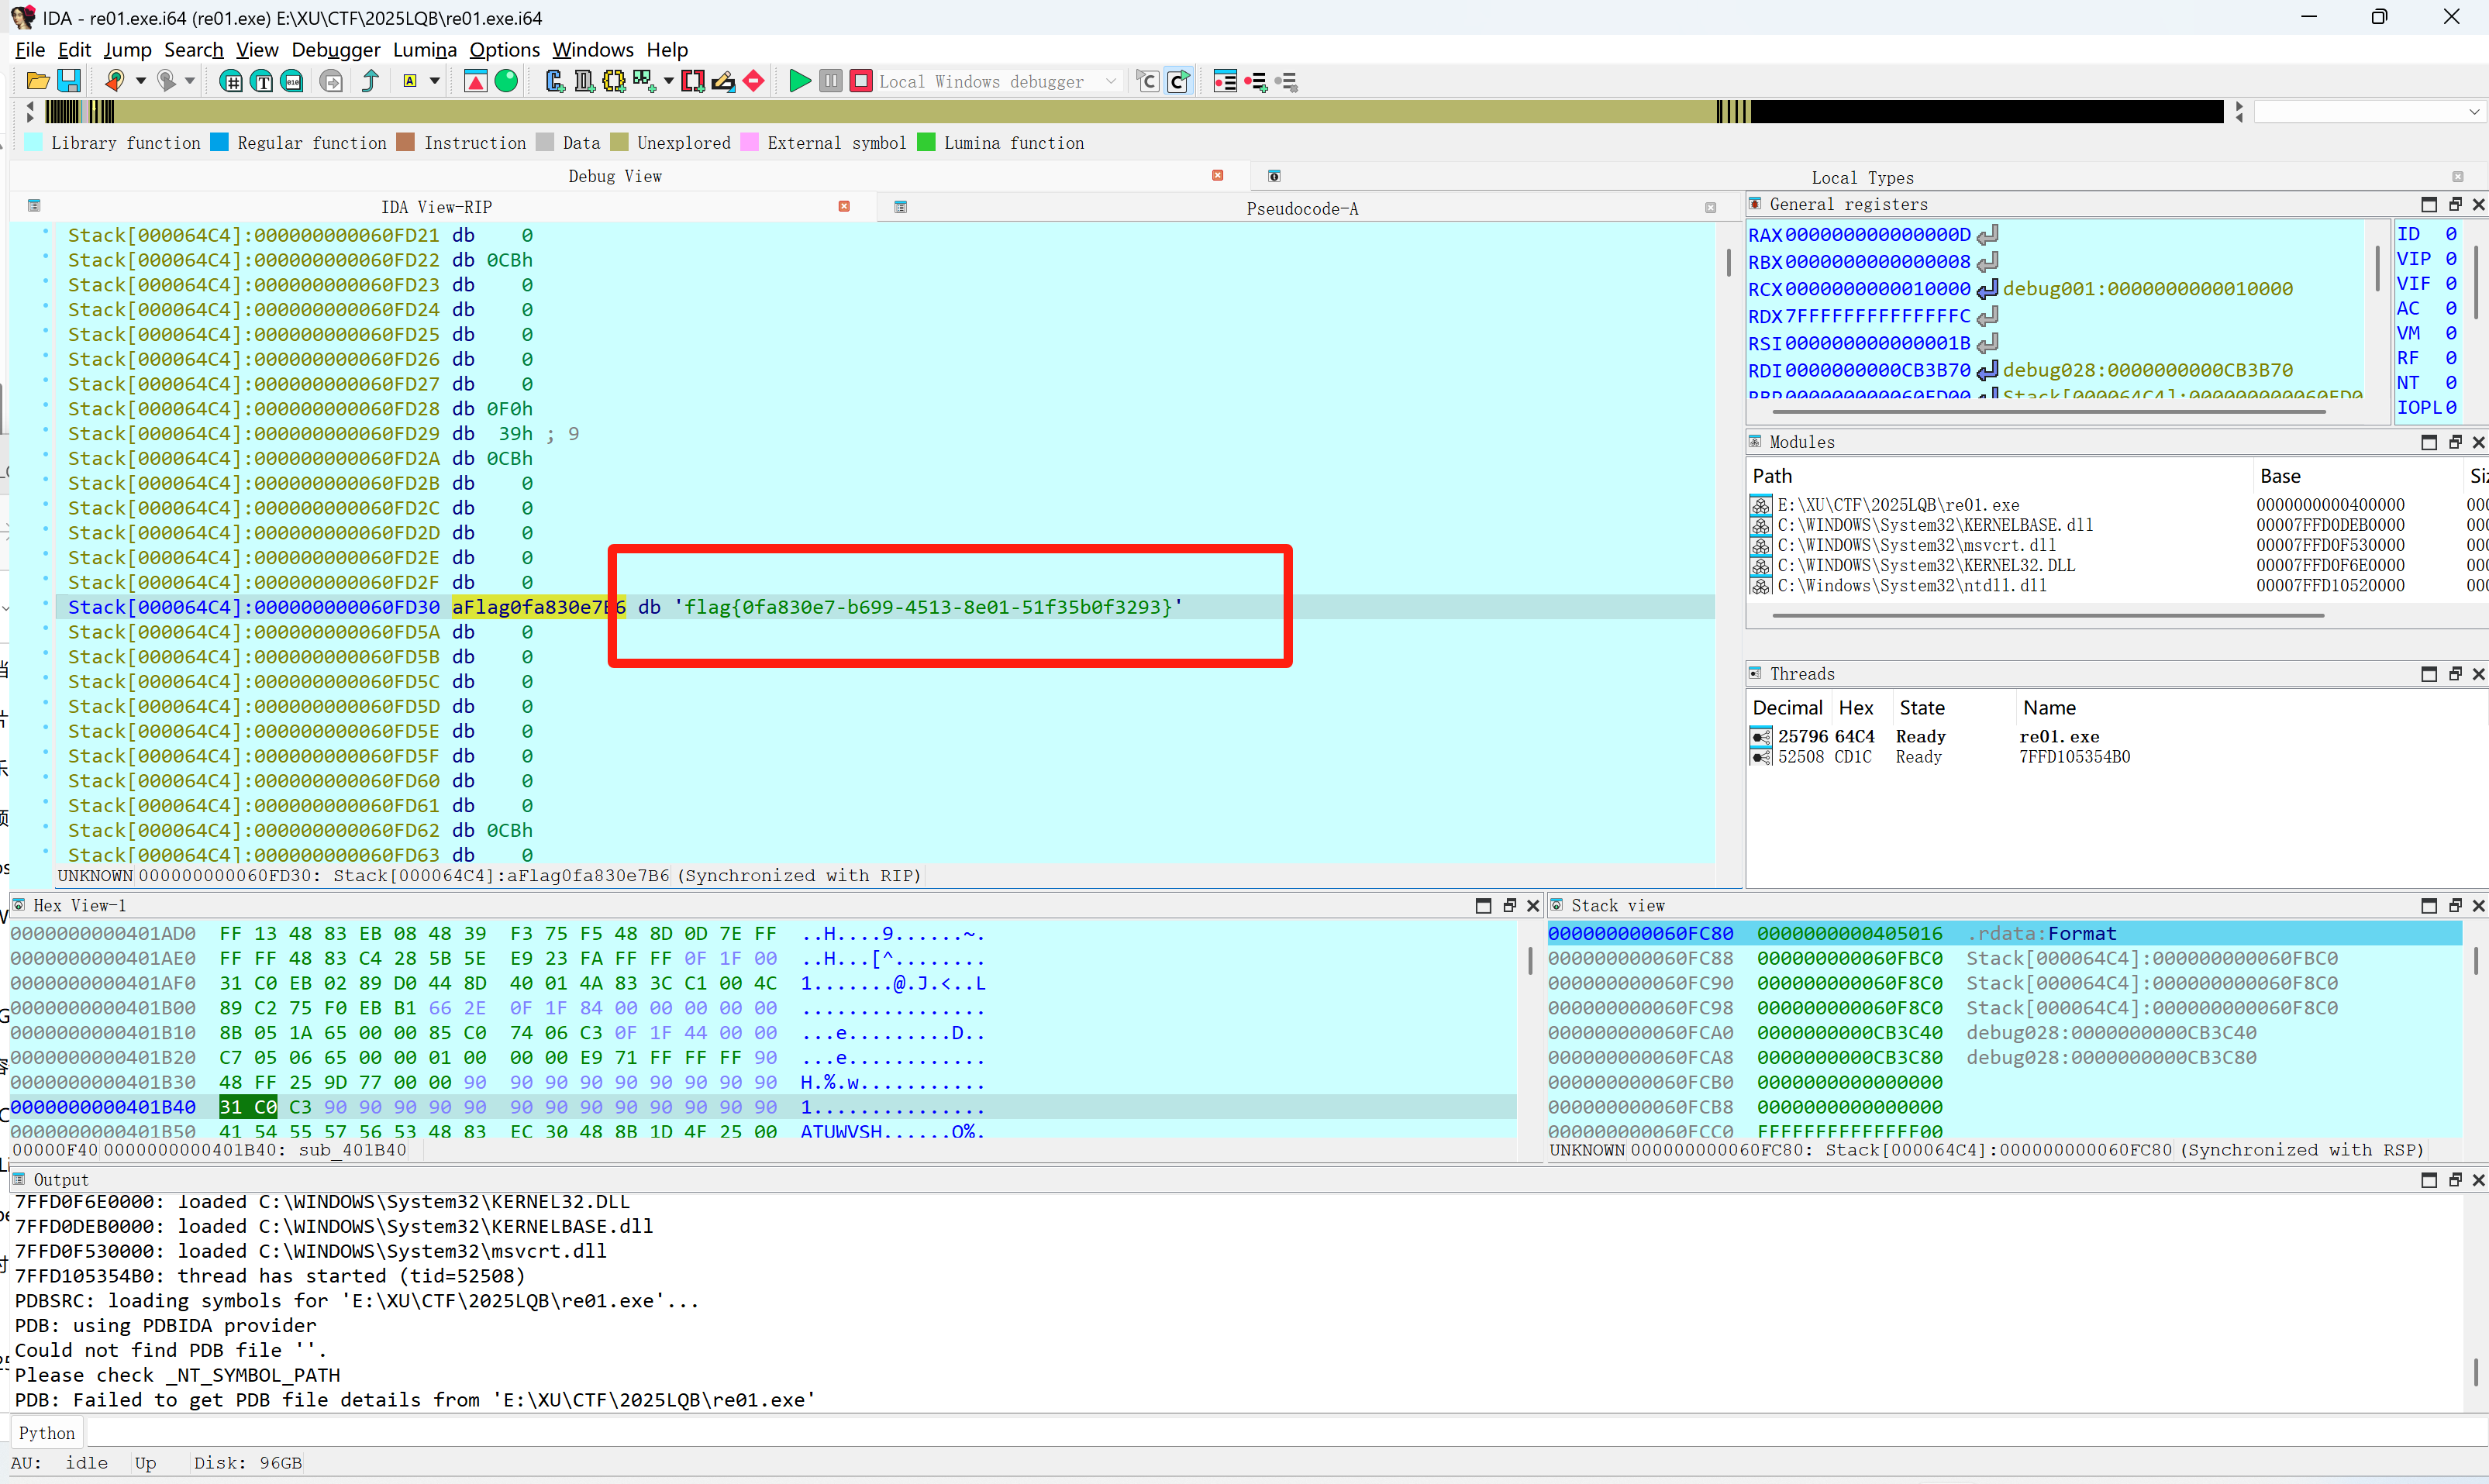Image resolution: width=2489 pixels, height=1484 pixels.
Task: Maximize the General registers panel
Action: (2429, 204)
